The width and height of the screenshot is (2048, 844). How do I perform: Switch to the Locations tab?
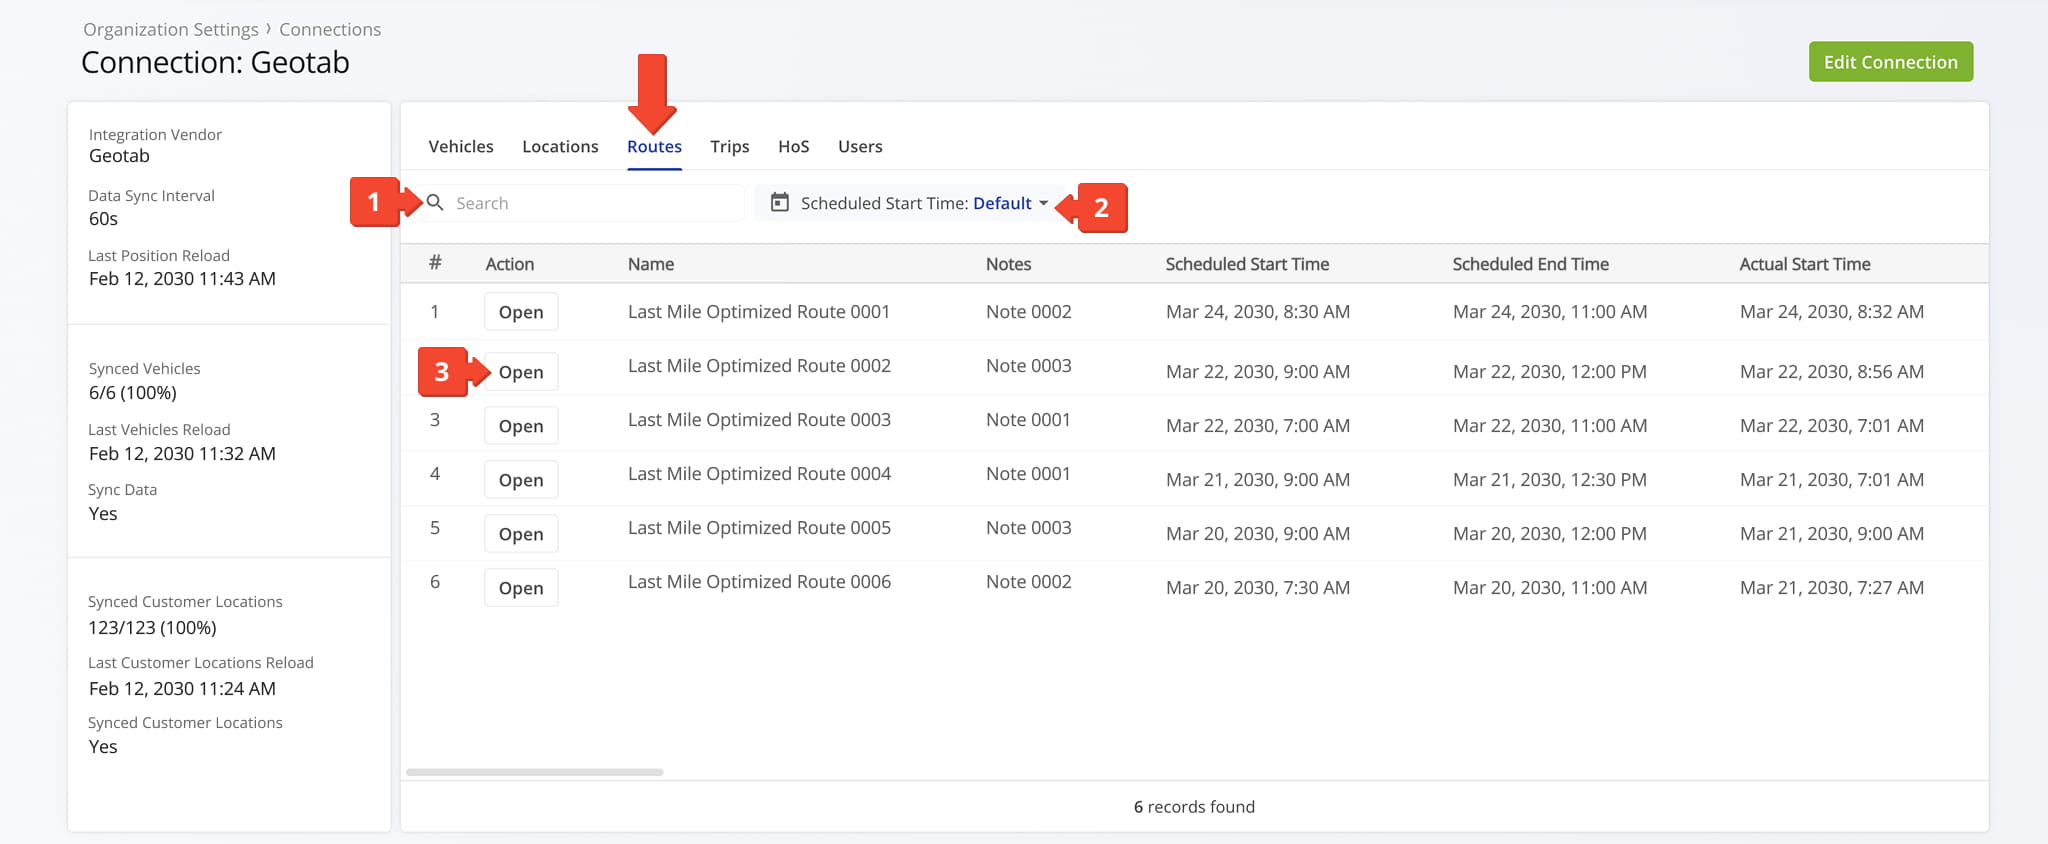[x=560, y=147]
